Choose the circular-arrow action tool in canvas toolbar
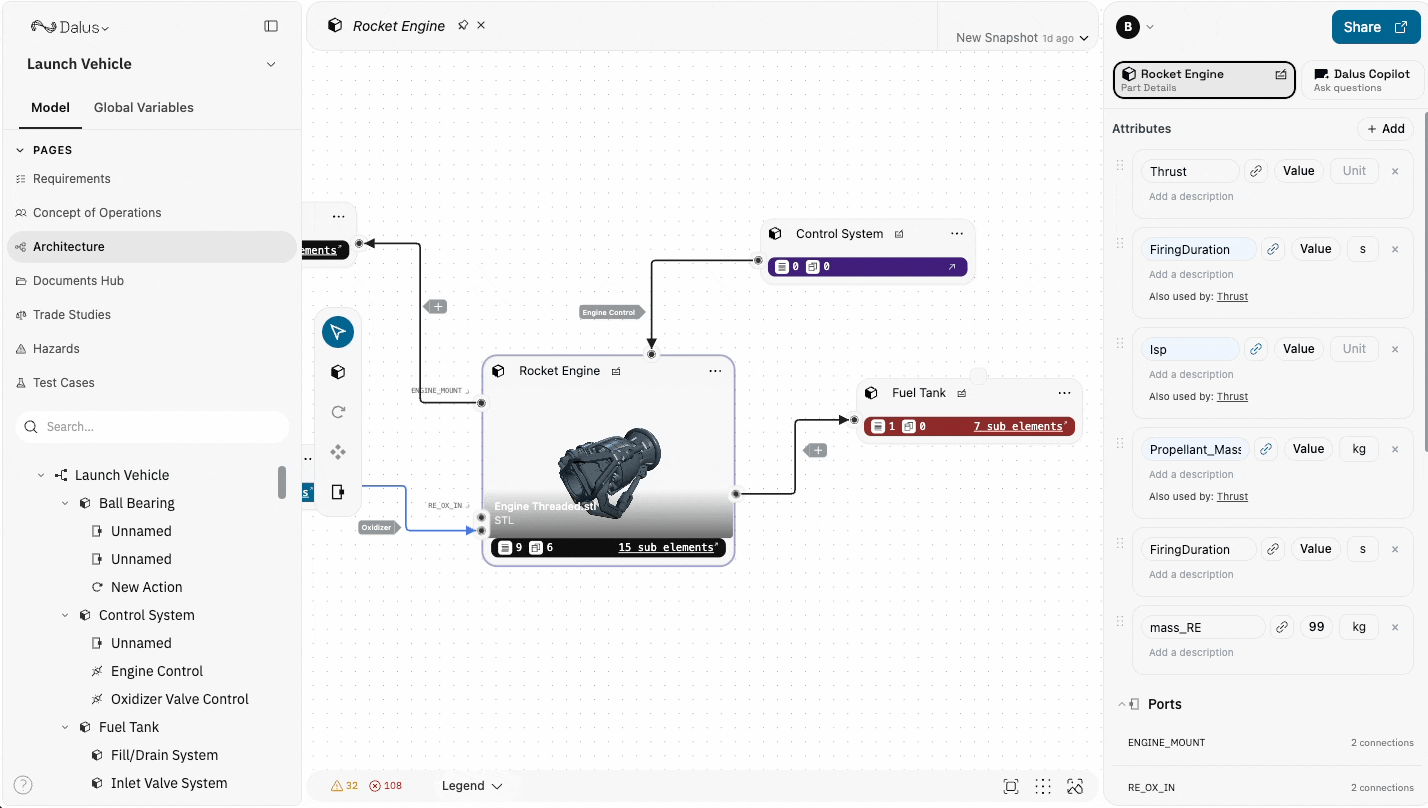 coord(338,412)
